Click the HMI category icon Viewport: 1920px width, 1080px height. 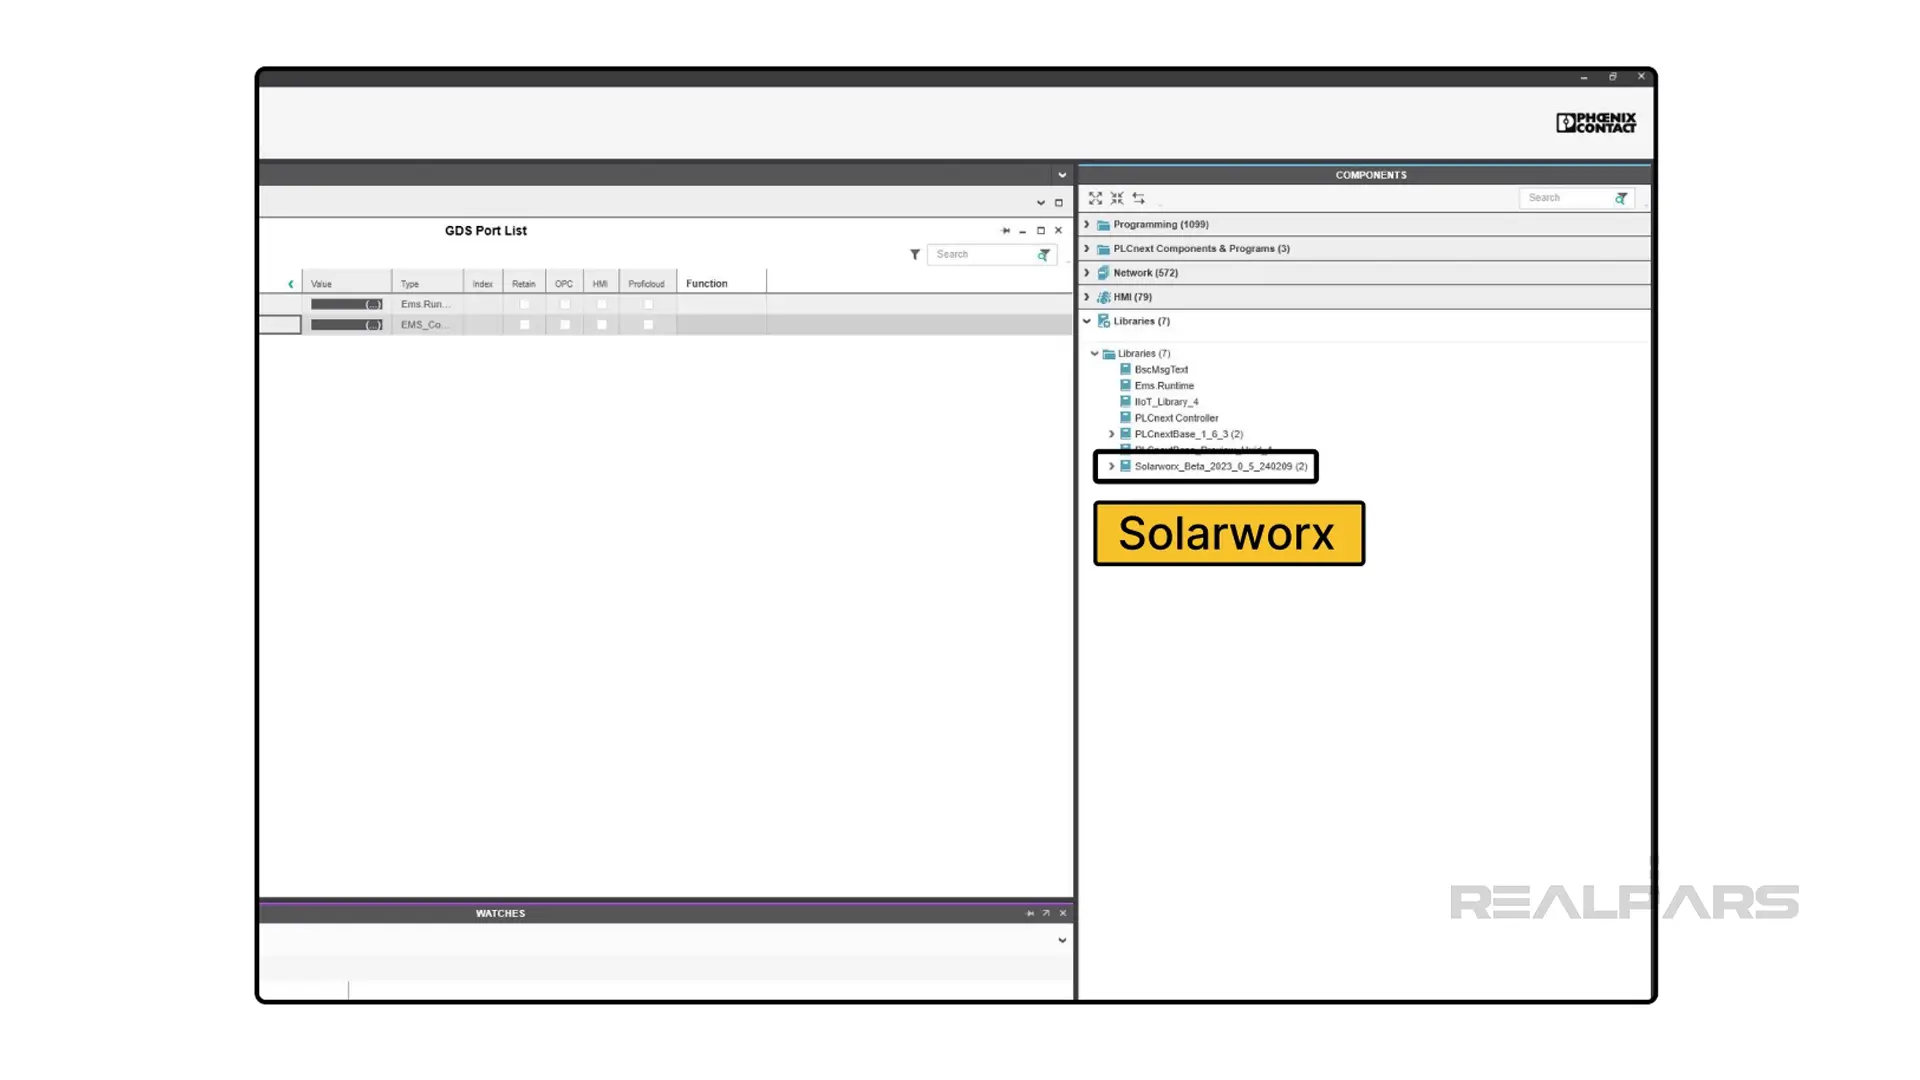click(x=1103, y=297)
